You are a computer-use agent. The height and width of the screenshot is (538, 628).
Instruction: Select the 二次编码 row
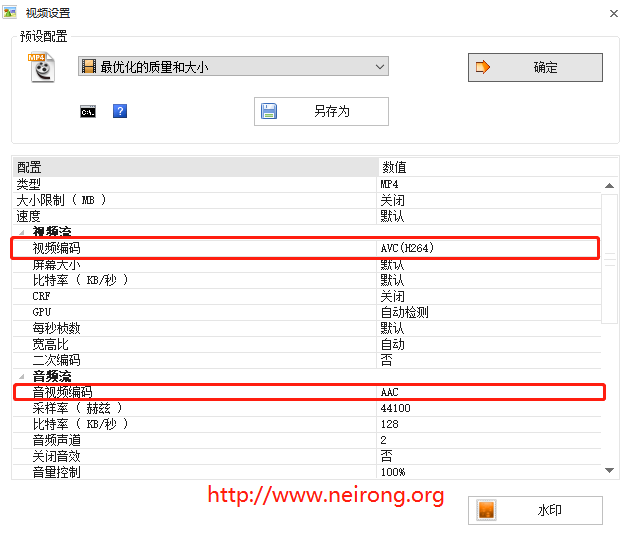coord(307,361)
